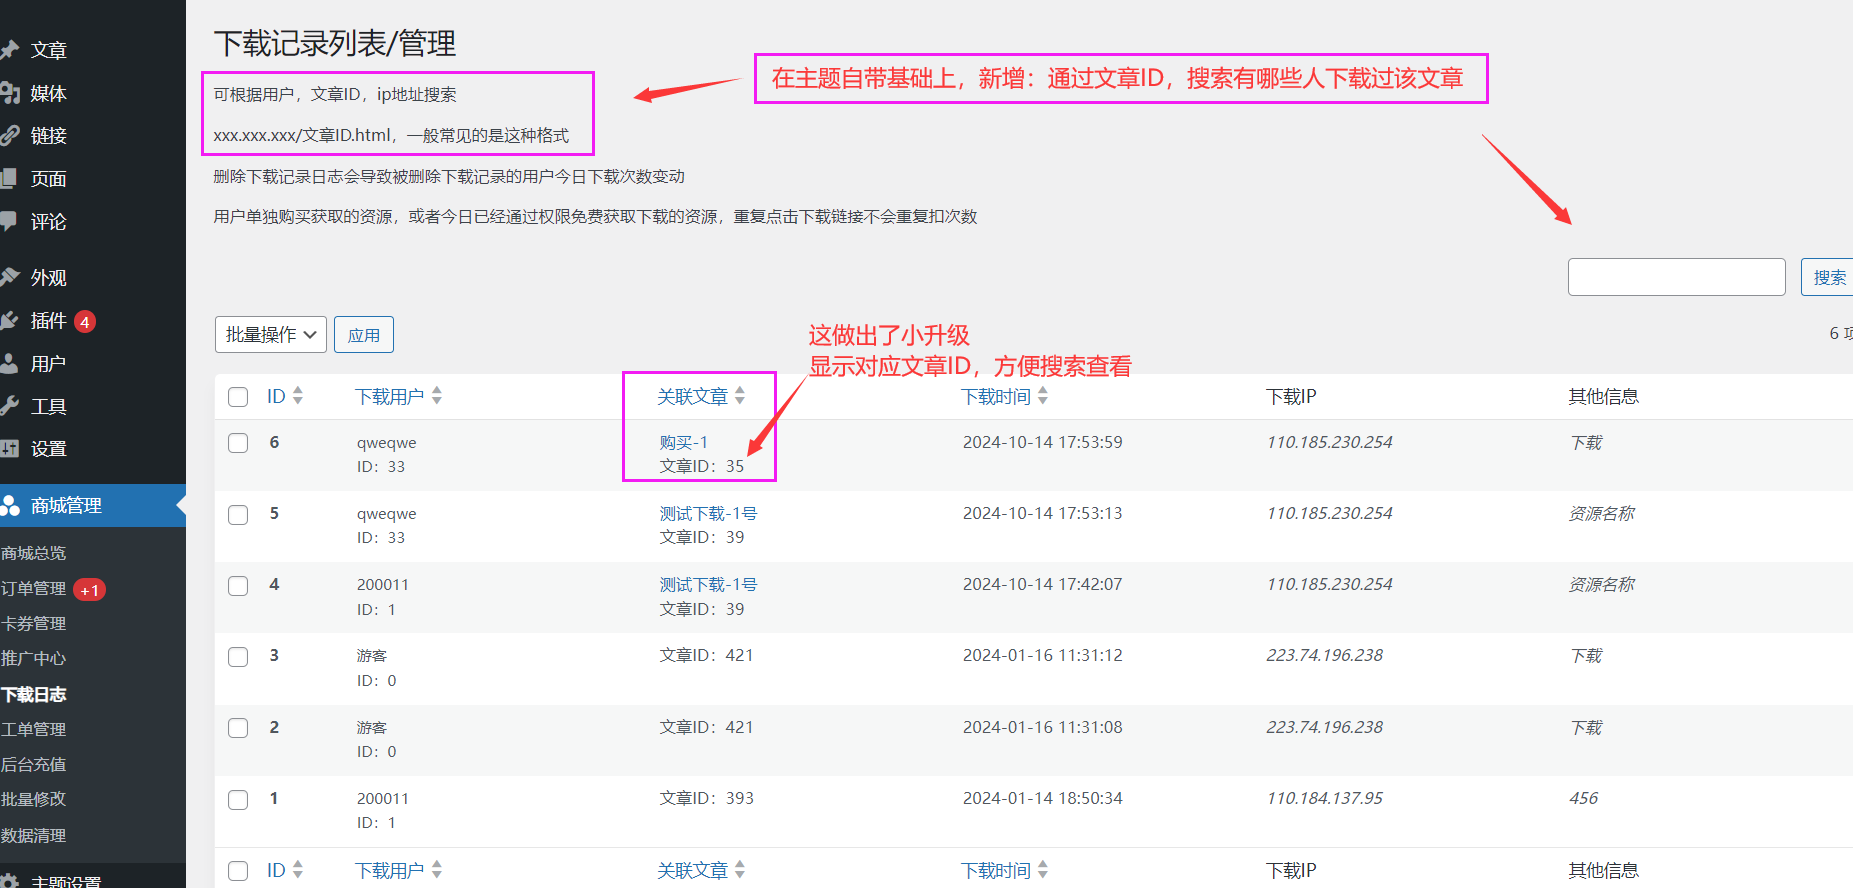
Task: Click bottom footer ID sort arrows
Action: pyautogui.click(x=298, y=870)
